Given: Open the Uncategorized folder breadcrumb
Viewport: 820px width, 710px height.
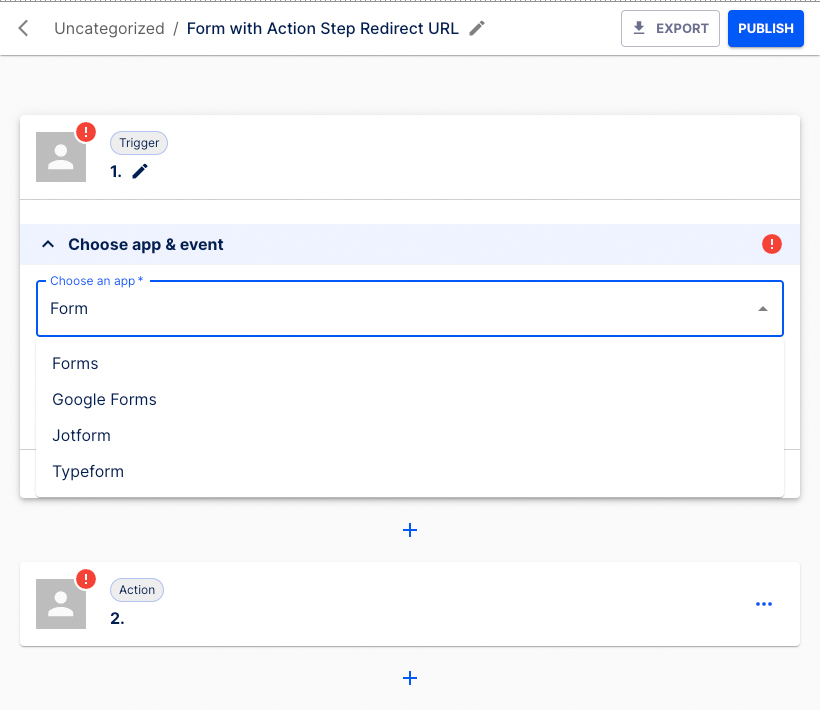Looking at the screenshot, I should 109,28.
